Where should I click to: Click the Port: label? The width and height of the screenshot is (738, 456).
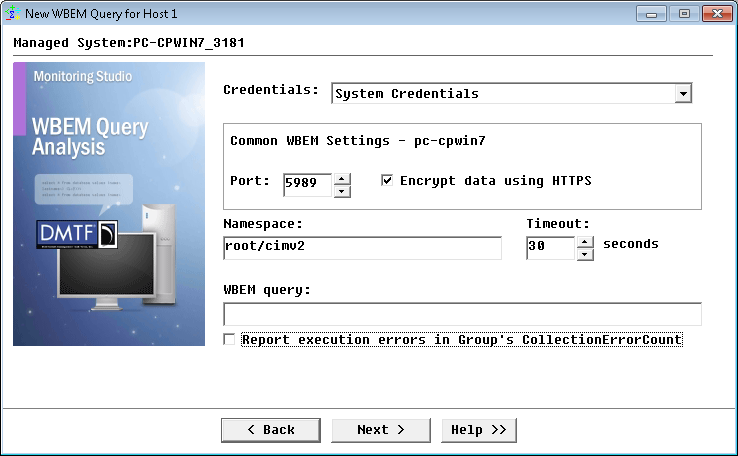(249, 181)
